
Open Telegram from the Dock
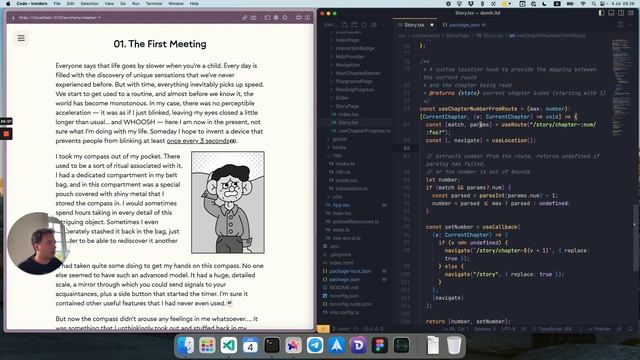(315, 345)
